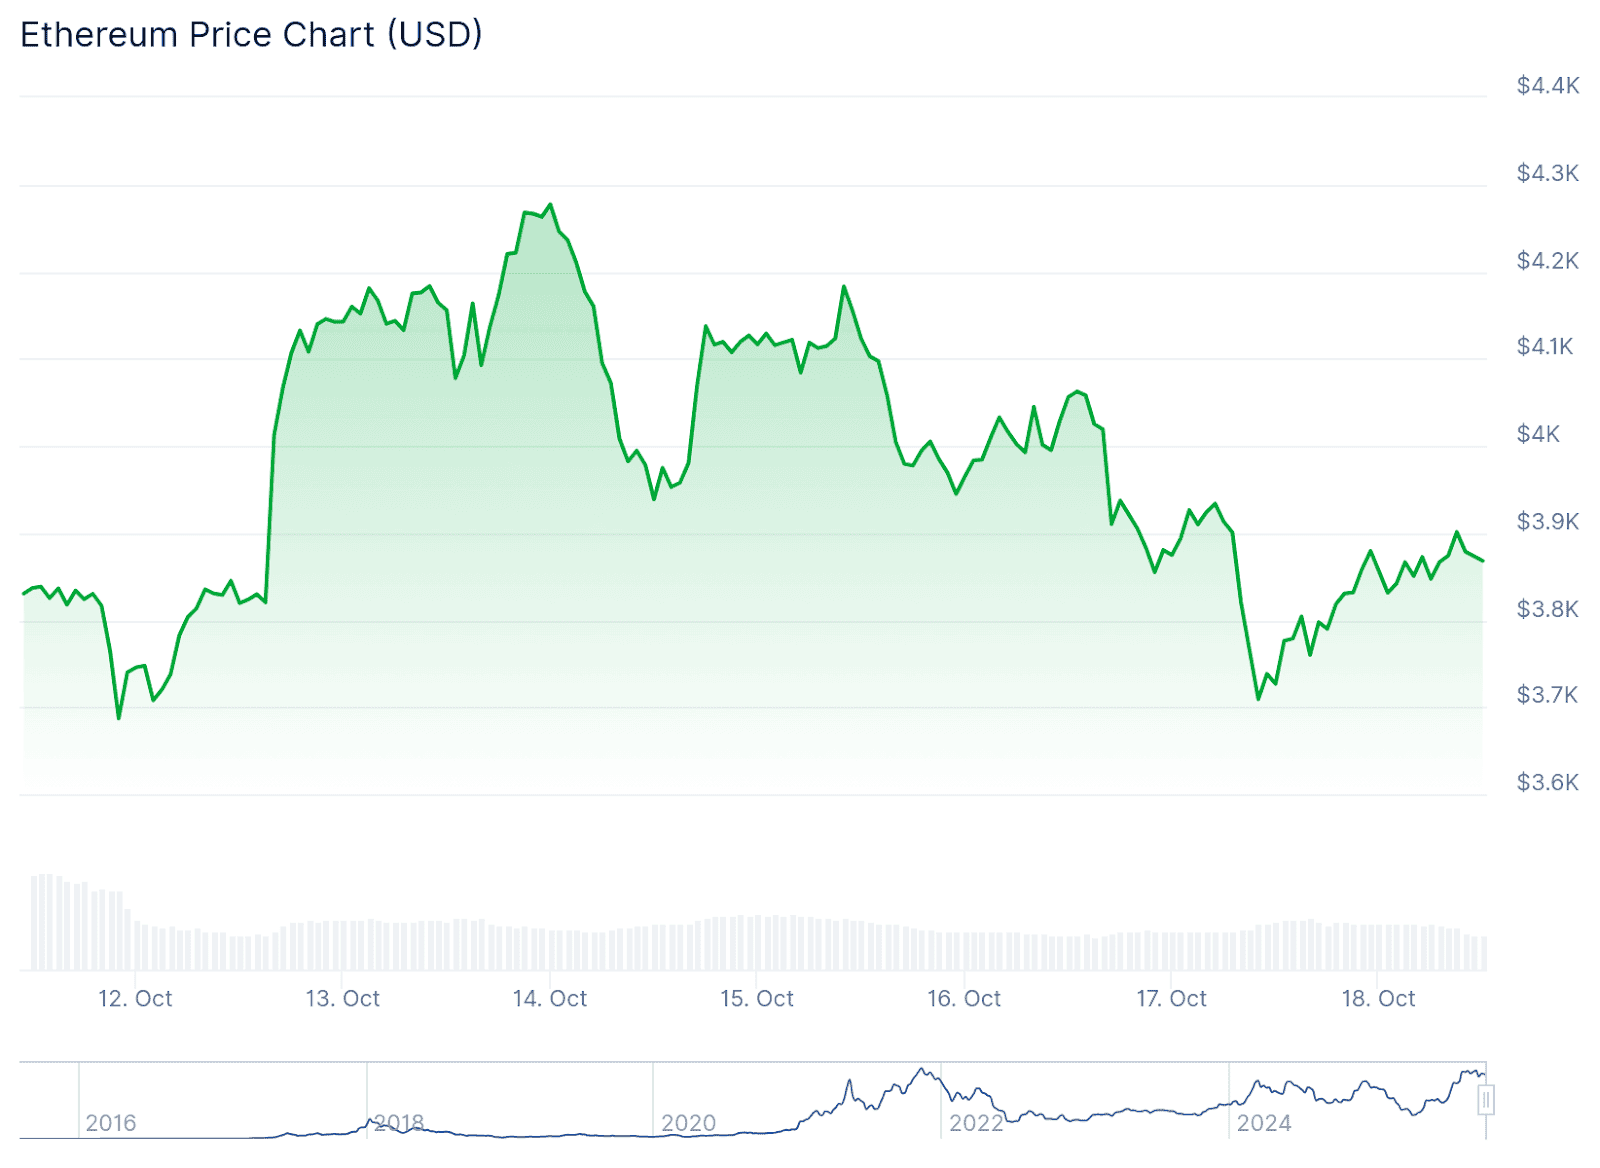The height and width of the screenshot is (1168, 1600).
Task: Click the $3.9K price axis label
Action: (1548, 521)
